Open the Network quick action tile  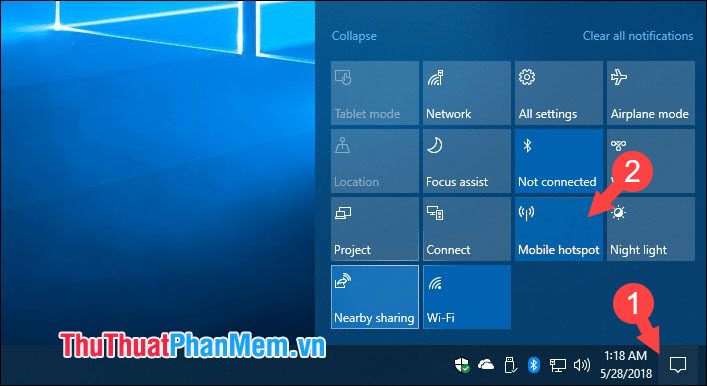point(467,93)
